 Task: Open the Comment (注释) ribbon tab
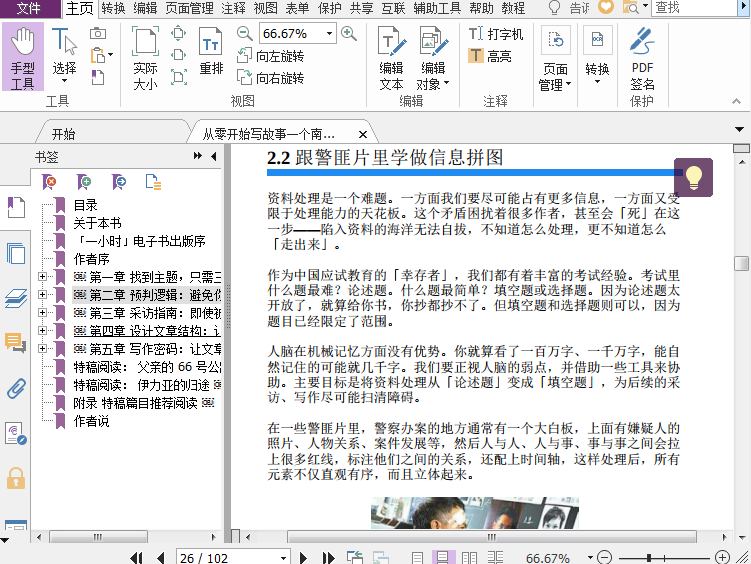pyautogui.click(x=233, y=8)
